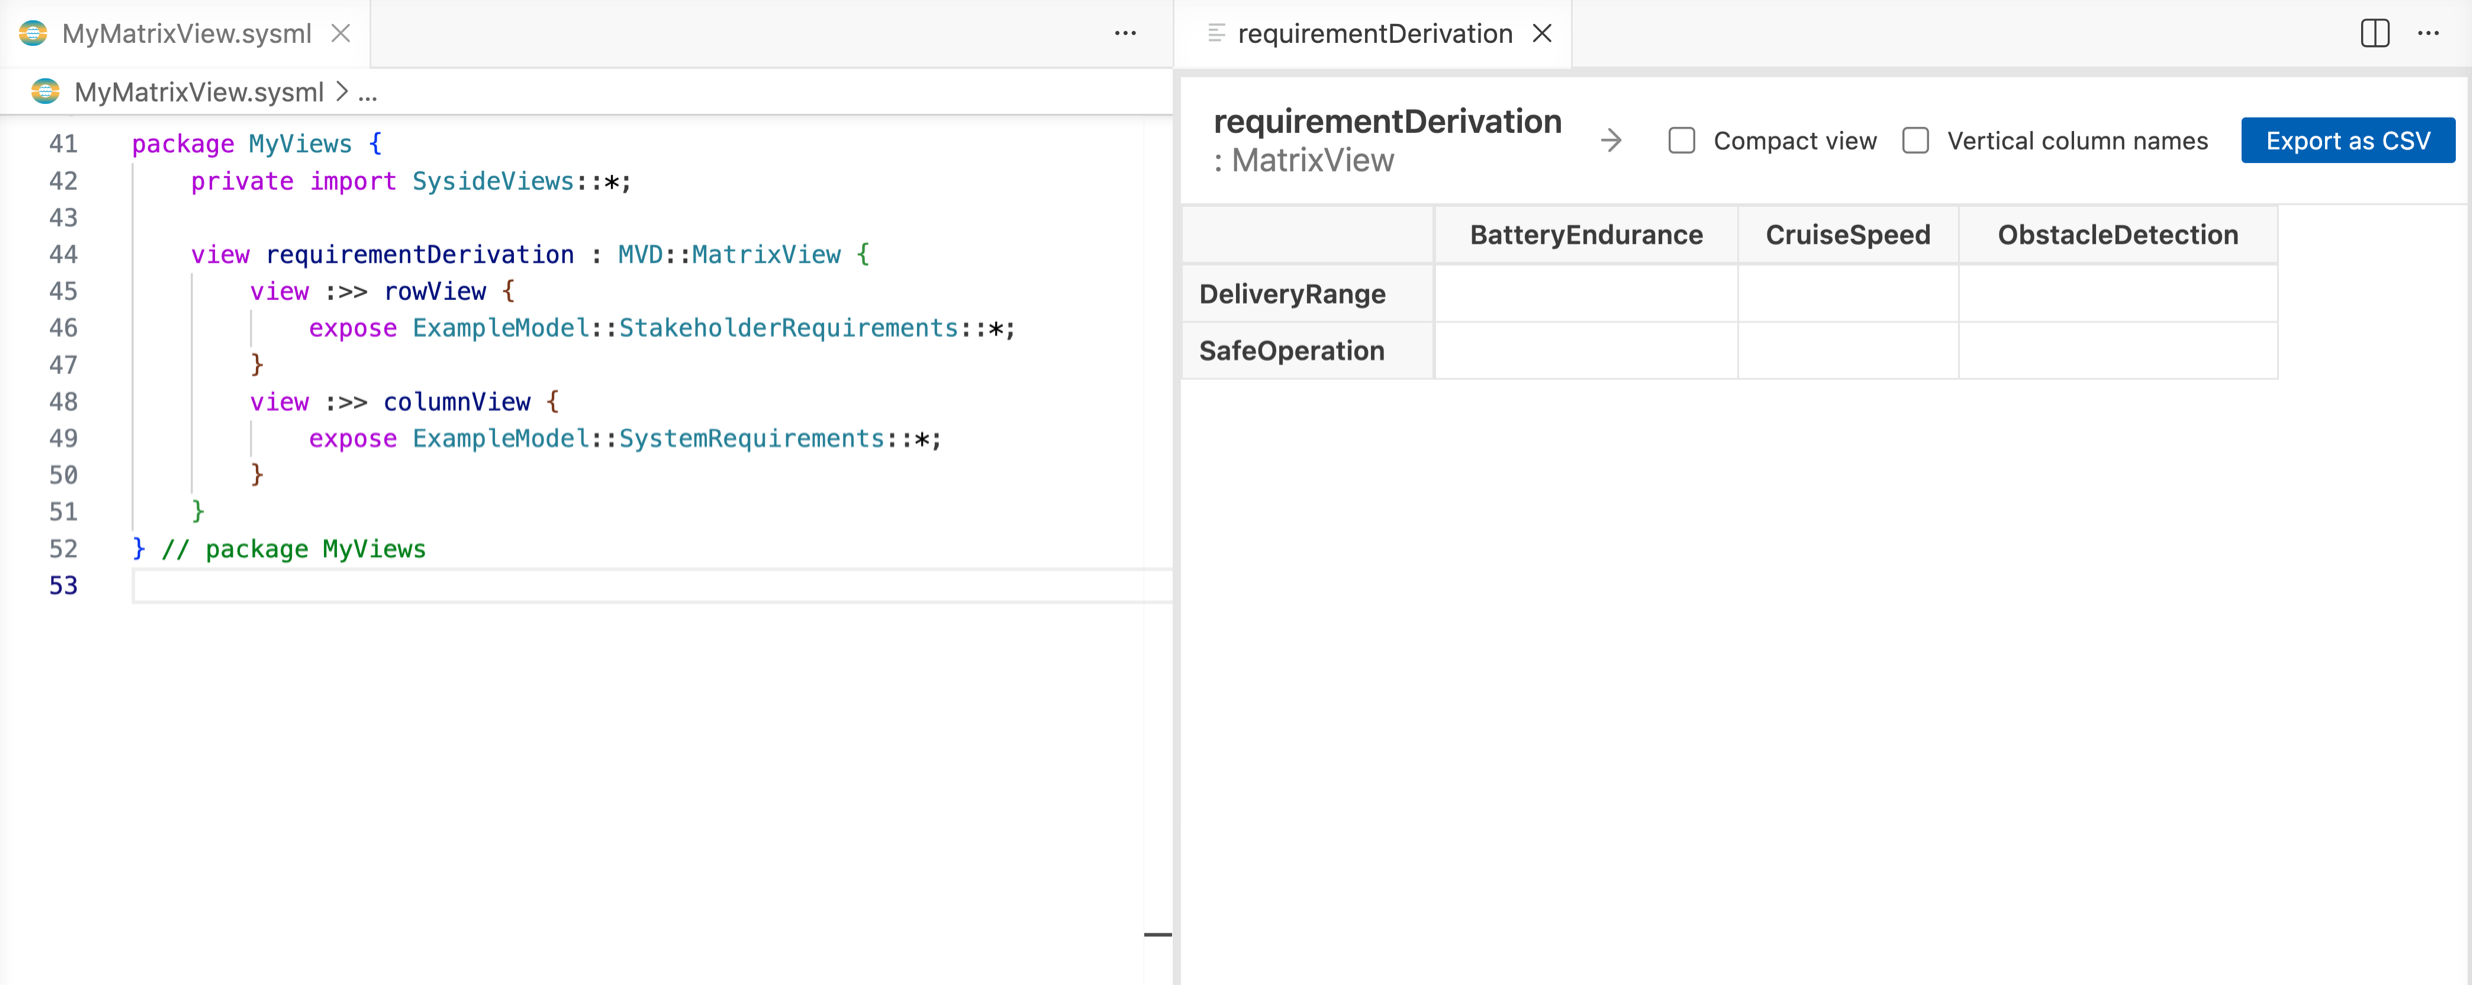2472x985 pixels.
Task: Select MyMatrixView.sysml in the breadcrumb
Action: point(199,92)
